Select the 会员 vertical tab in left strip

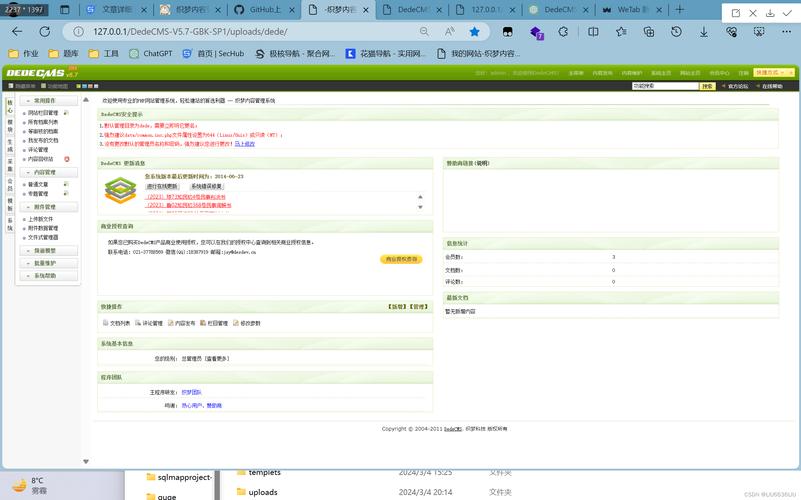(10, 185)
